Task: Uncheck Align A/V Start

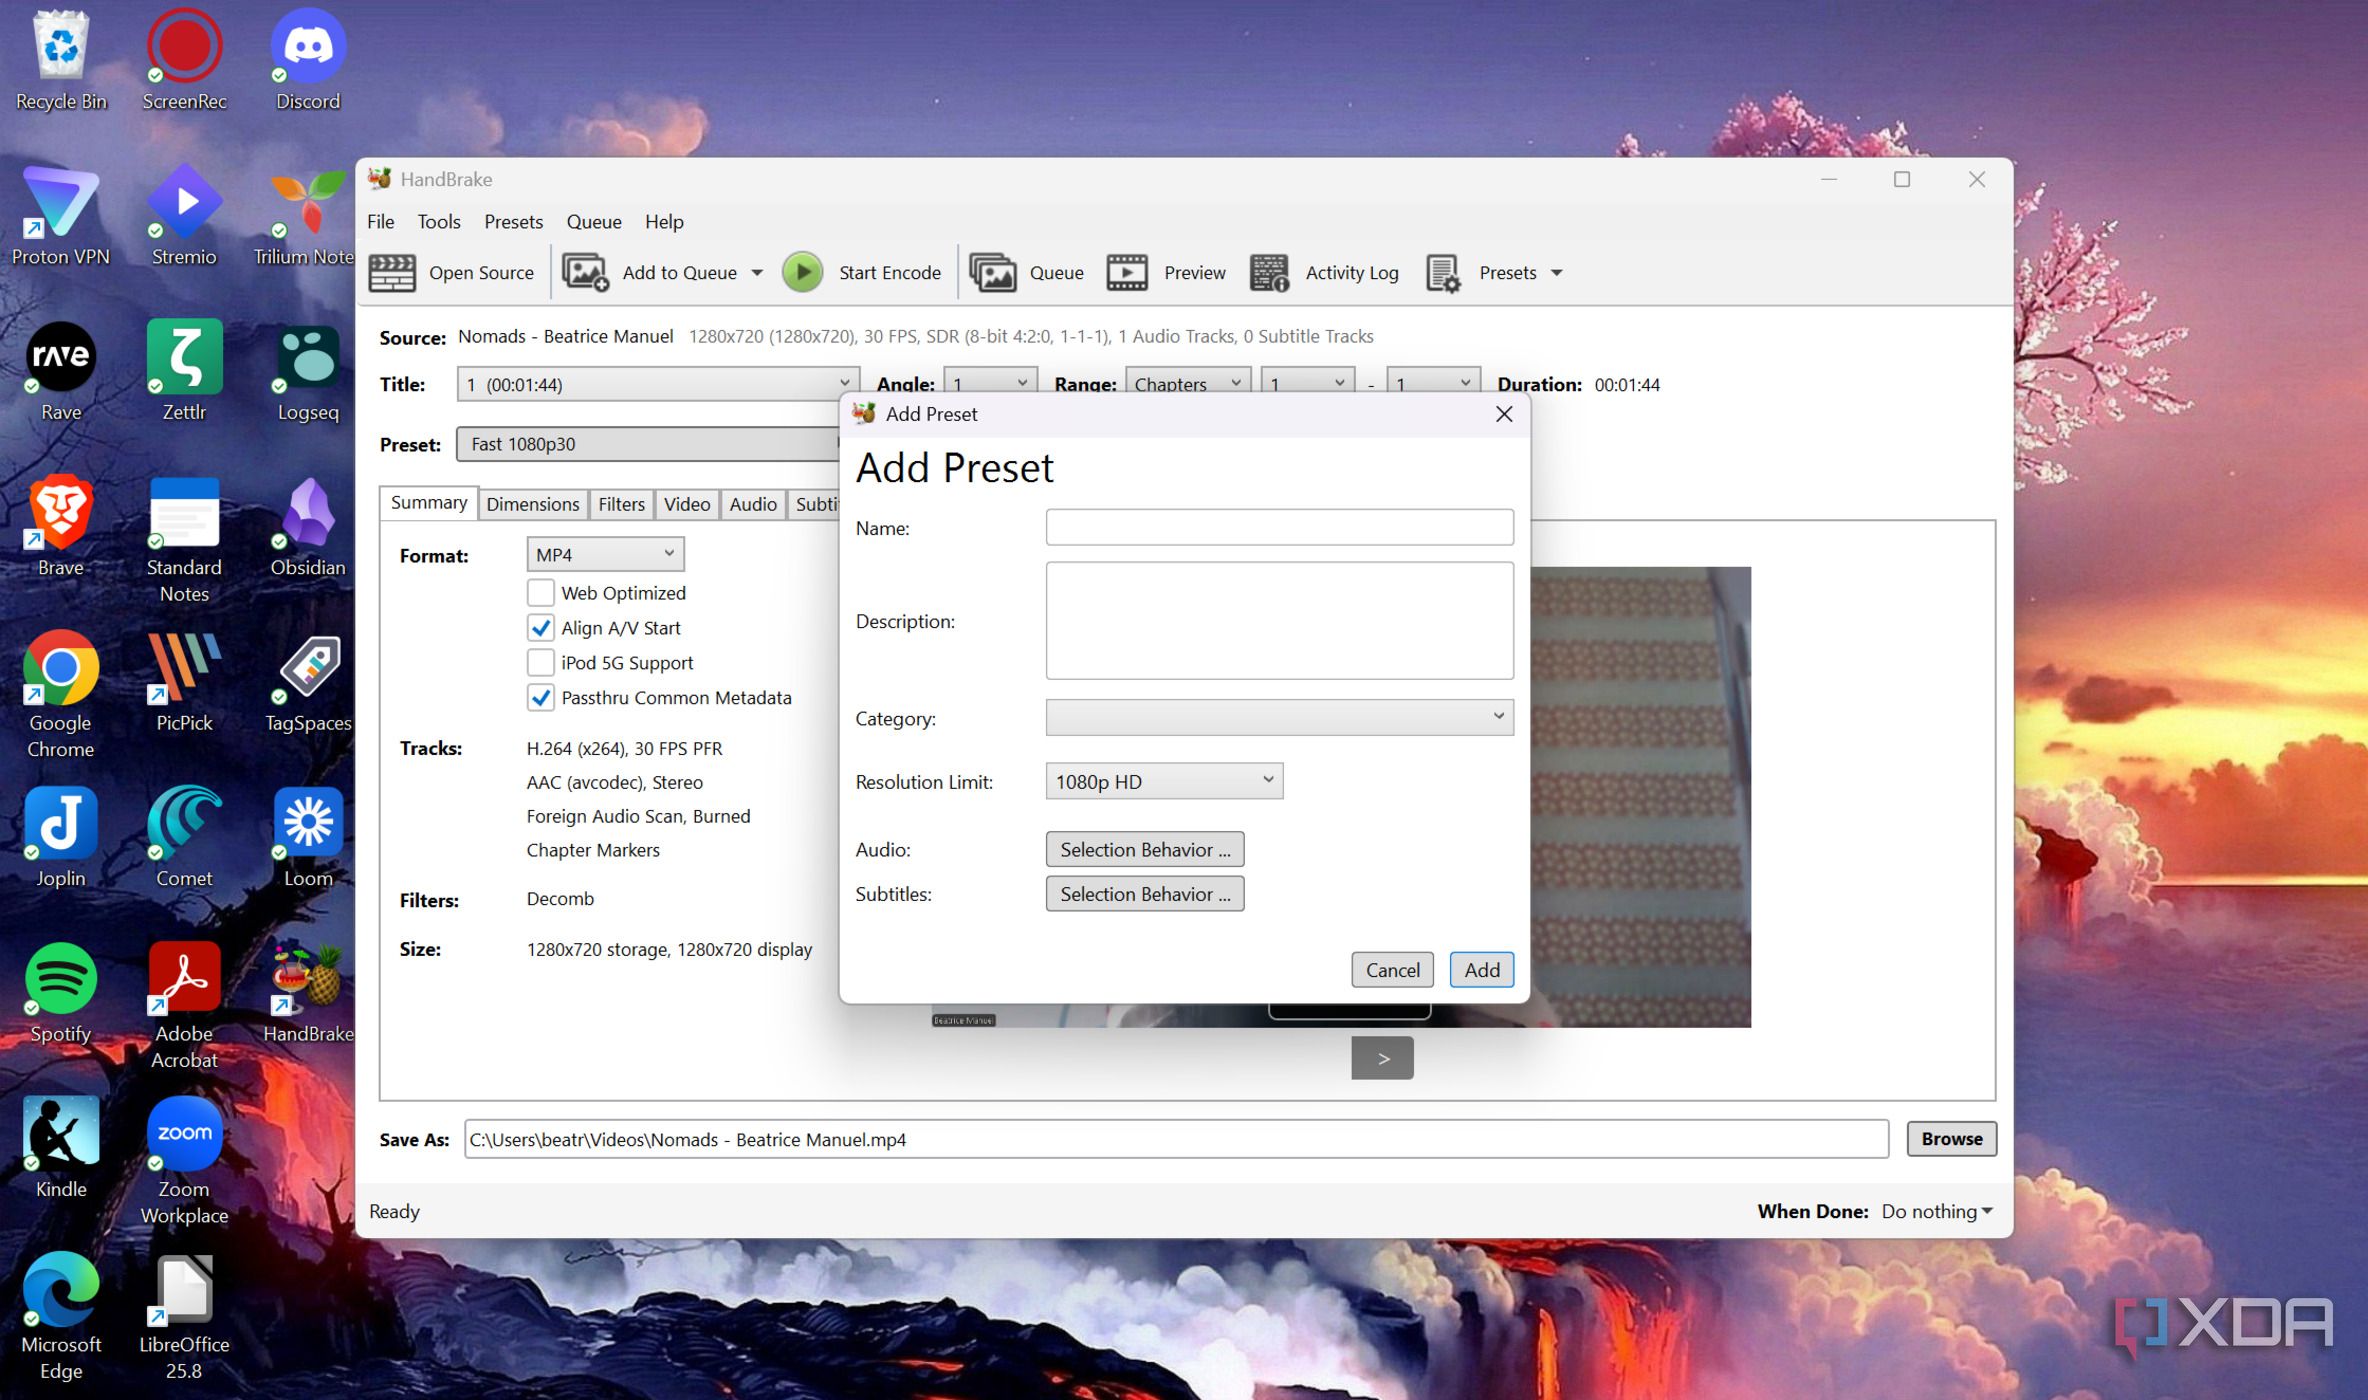Action: pyautogui.click(x=540, y=628)
